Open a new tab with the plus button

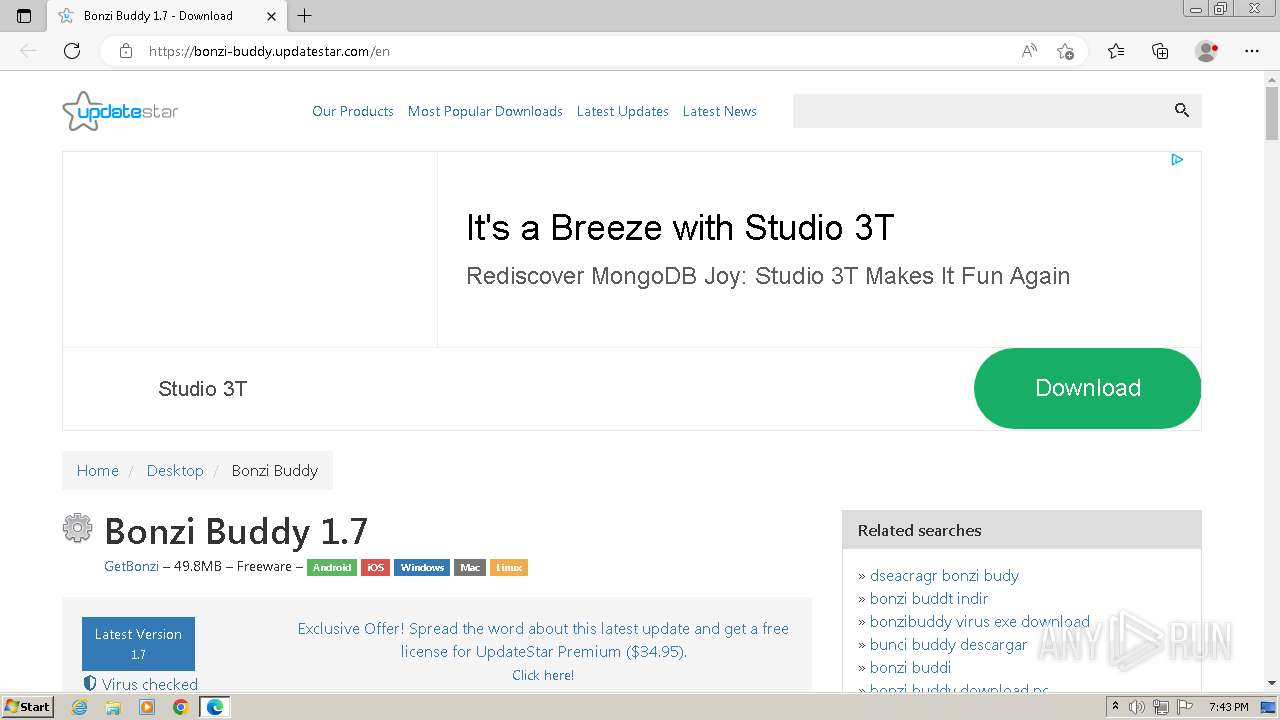(305, 16)
